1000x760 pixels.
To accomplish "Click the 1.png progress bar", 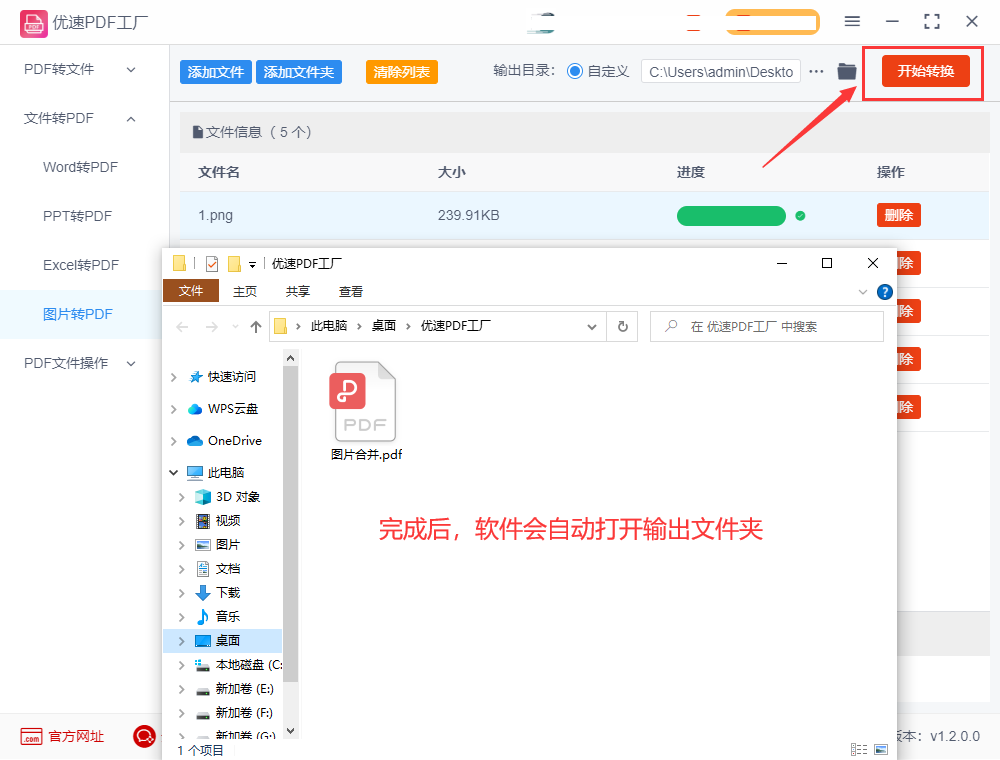I will click(731, 216).
